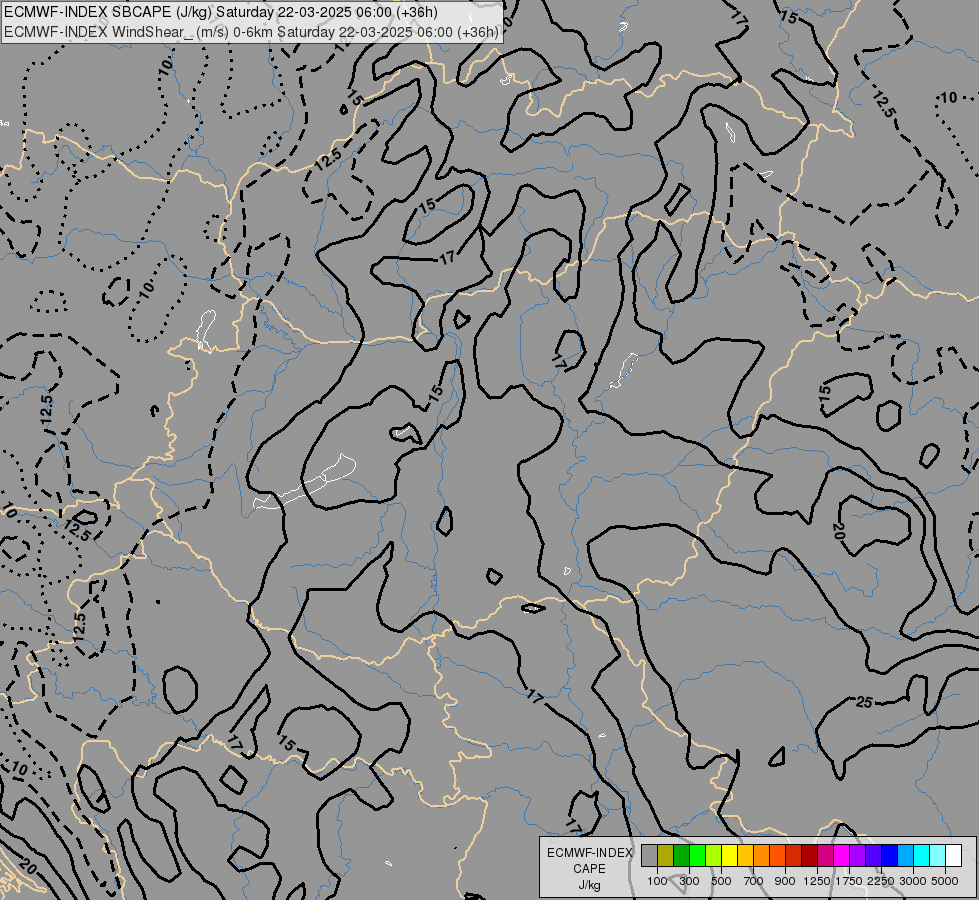Select the dark green legend swatch
Image resolution: width=979 pixels, height=900 pixels.
pyautogui.click(x=682, y=855)
